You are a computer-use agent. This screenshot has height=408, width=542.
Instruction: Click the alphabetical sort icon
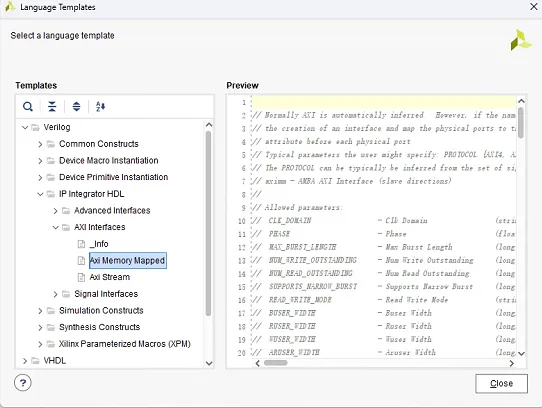[x=100, y=106]
